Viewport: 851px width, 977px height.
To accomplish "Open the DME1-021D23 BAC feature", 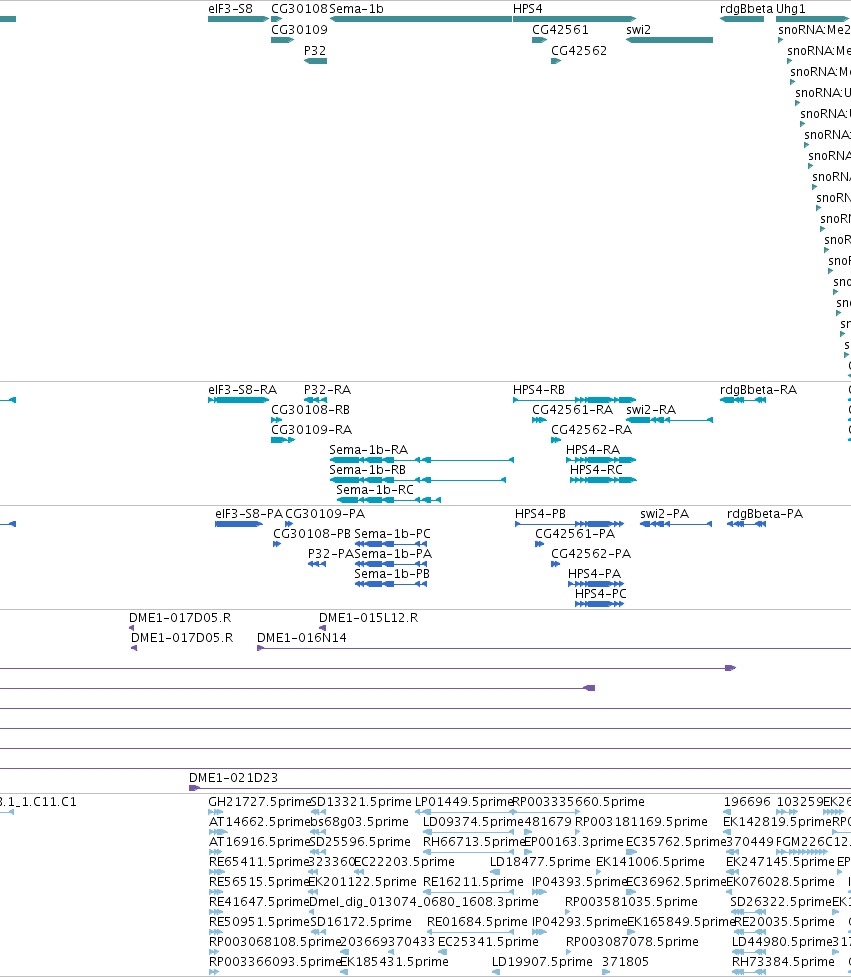I will click(520, 788).
